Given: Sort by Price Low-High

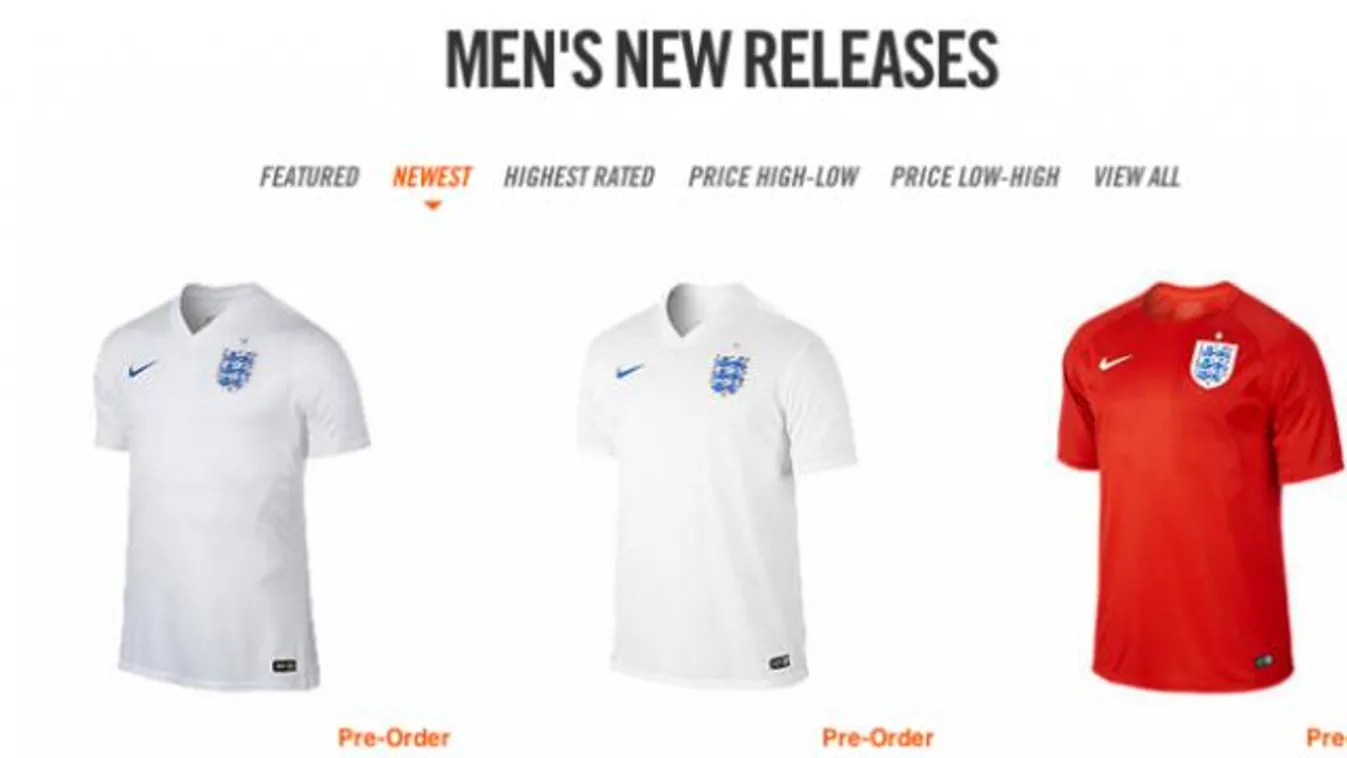Looking at the screenshot, I should (975, 177).
